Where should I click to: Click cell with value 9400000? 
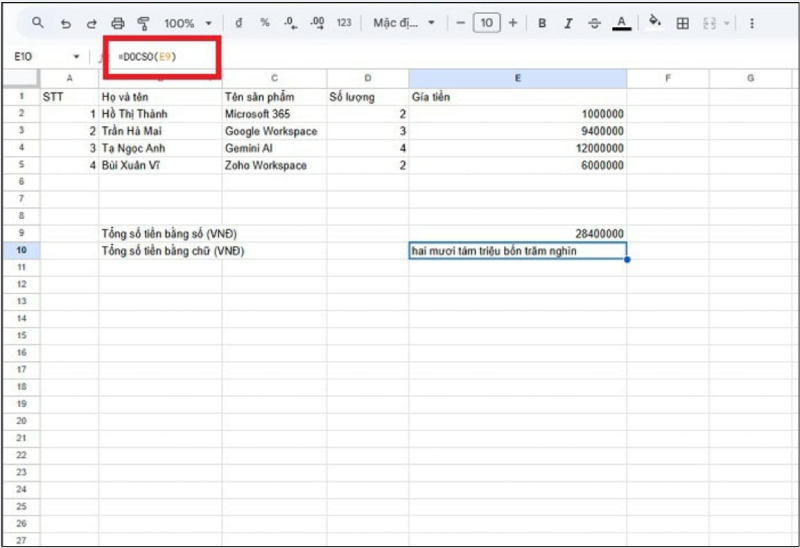tap(518, 131)
